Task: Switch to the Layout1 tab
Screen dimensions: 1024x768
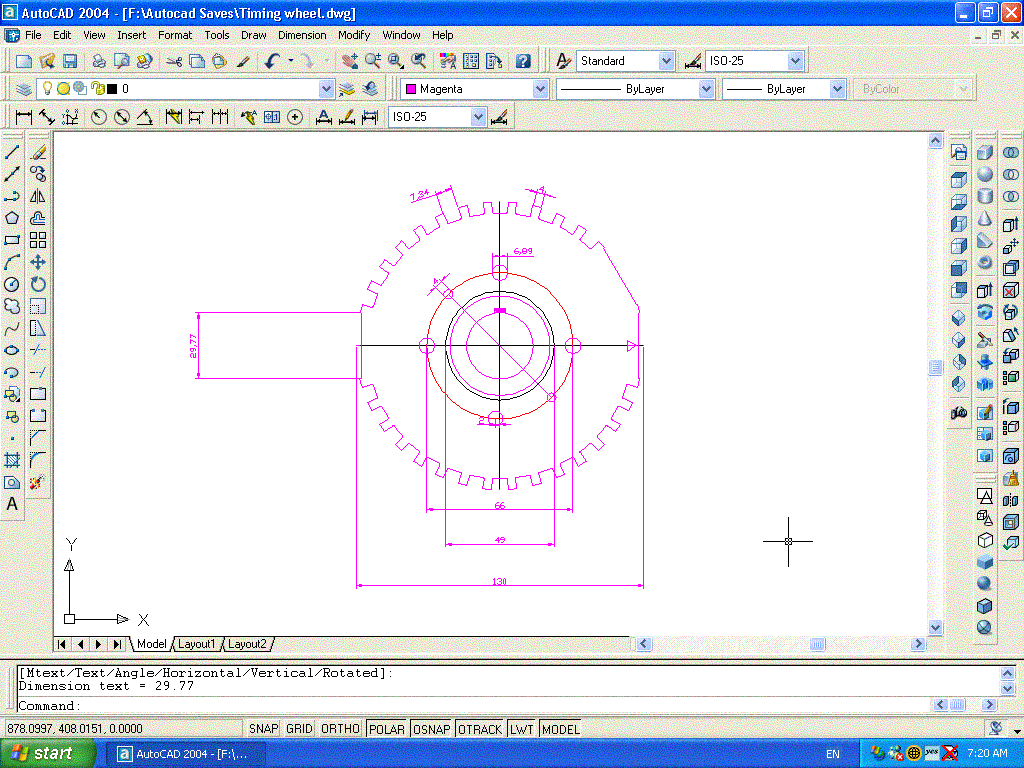Action: tap(197, 644)
